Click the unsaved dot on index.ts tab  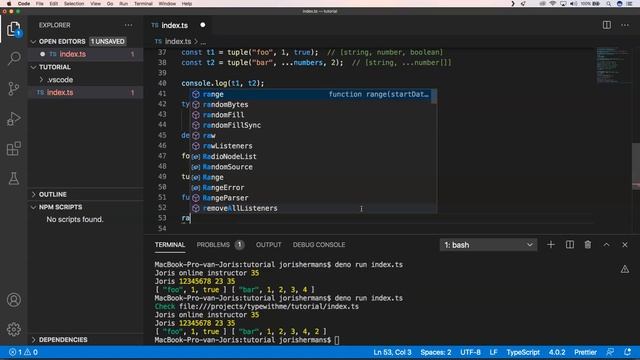[203, 25]
